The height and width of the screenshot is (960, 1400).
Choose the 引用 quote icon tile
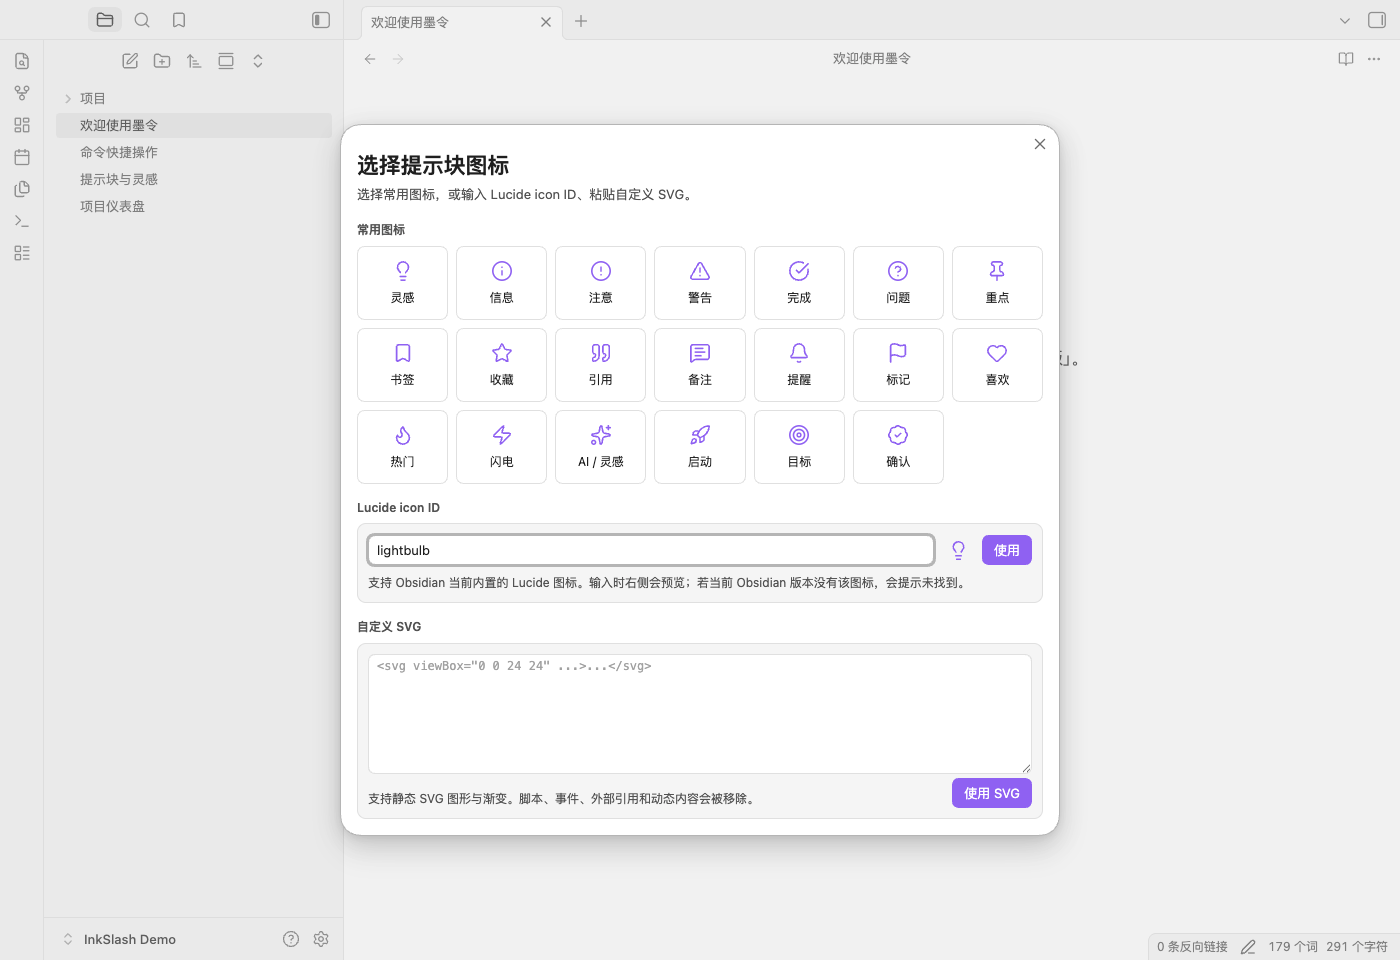click(600, 365)
